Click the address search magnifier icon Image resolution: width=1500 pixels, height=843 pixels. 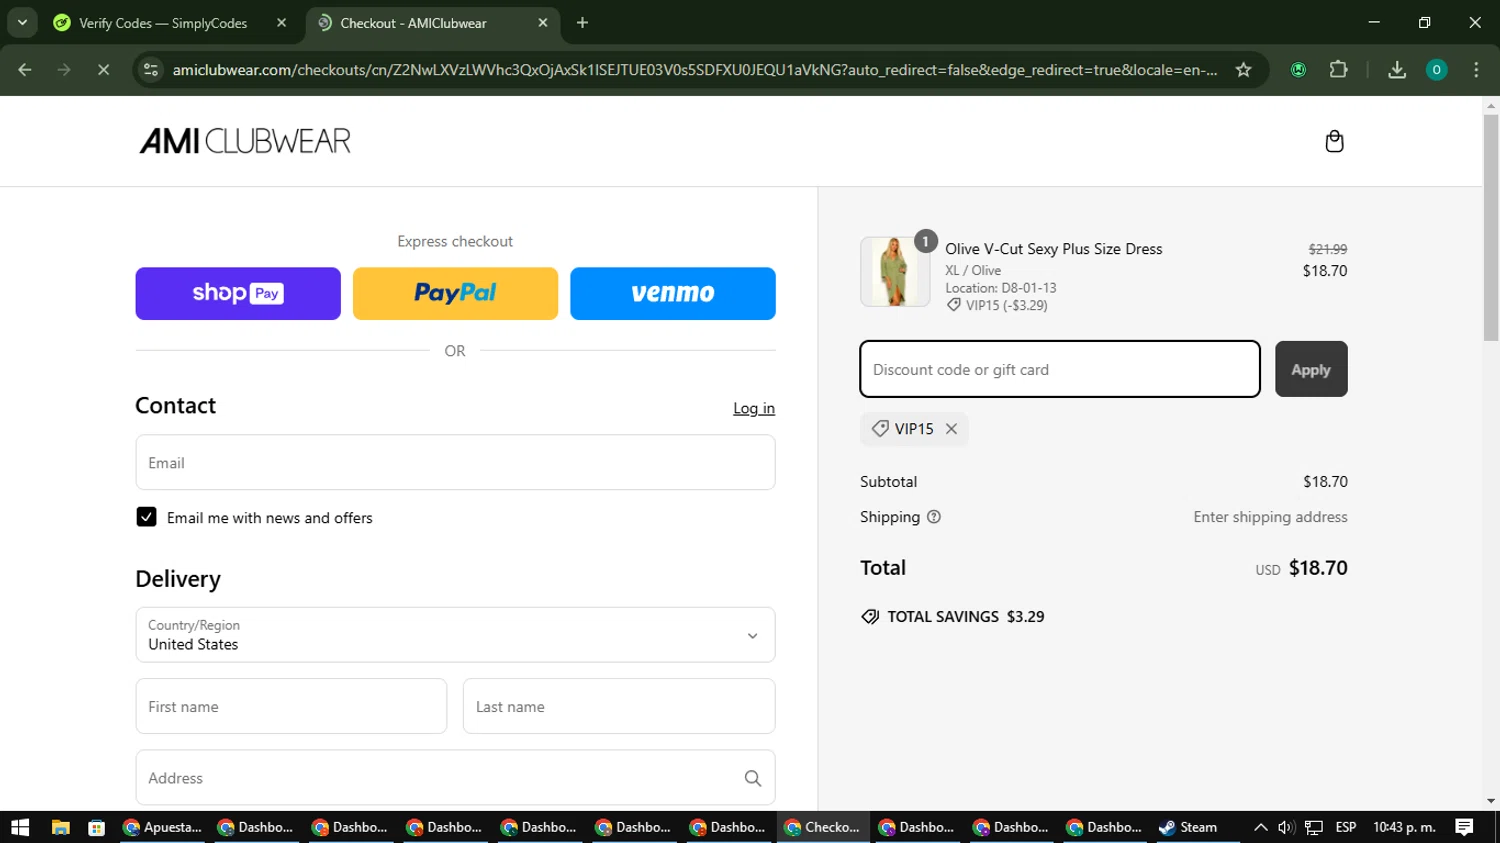coord(753,778)
